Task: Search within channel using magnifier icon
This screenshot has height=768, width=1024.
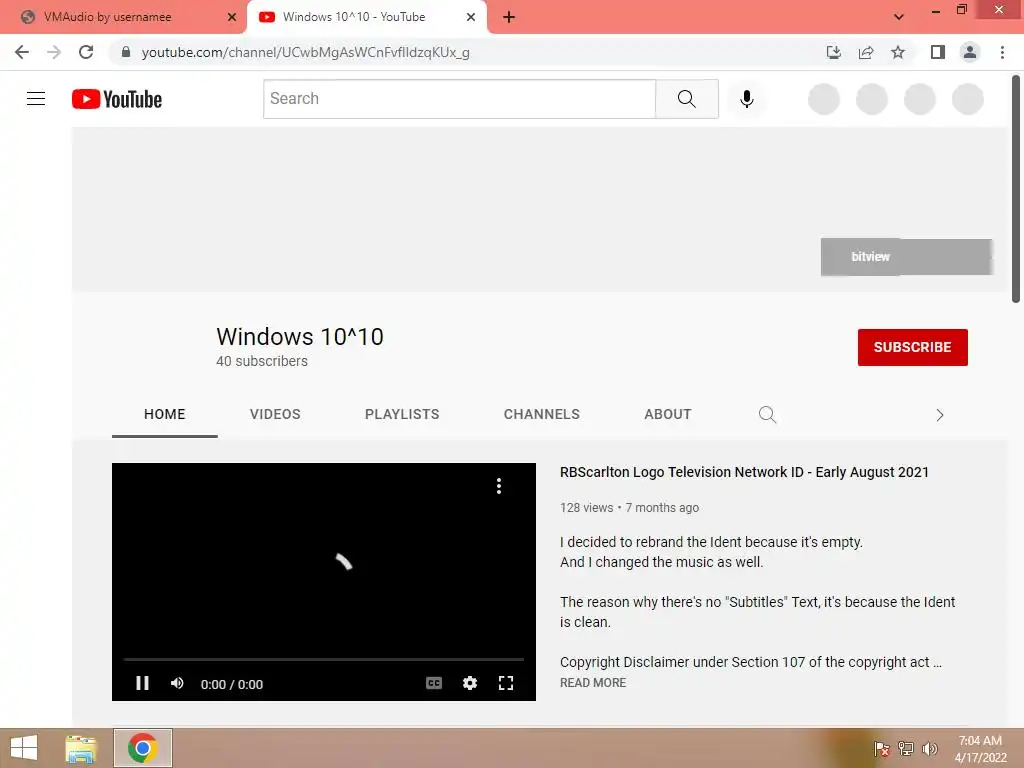Action: click(767, 415)
